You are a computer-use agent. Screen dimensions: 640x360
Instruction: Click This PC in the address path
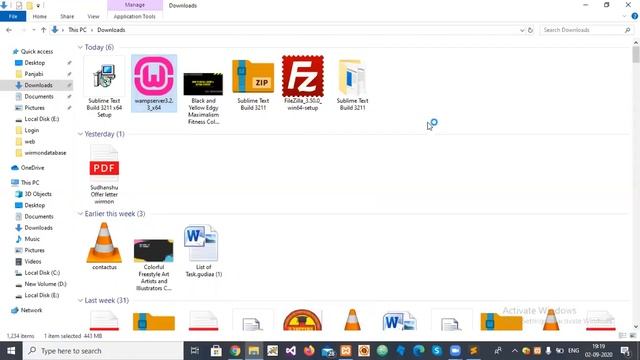click(78, 30)
